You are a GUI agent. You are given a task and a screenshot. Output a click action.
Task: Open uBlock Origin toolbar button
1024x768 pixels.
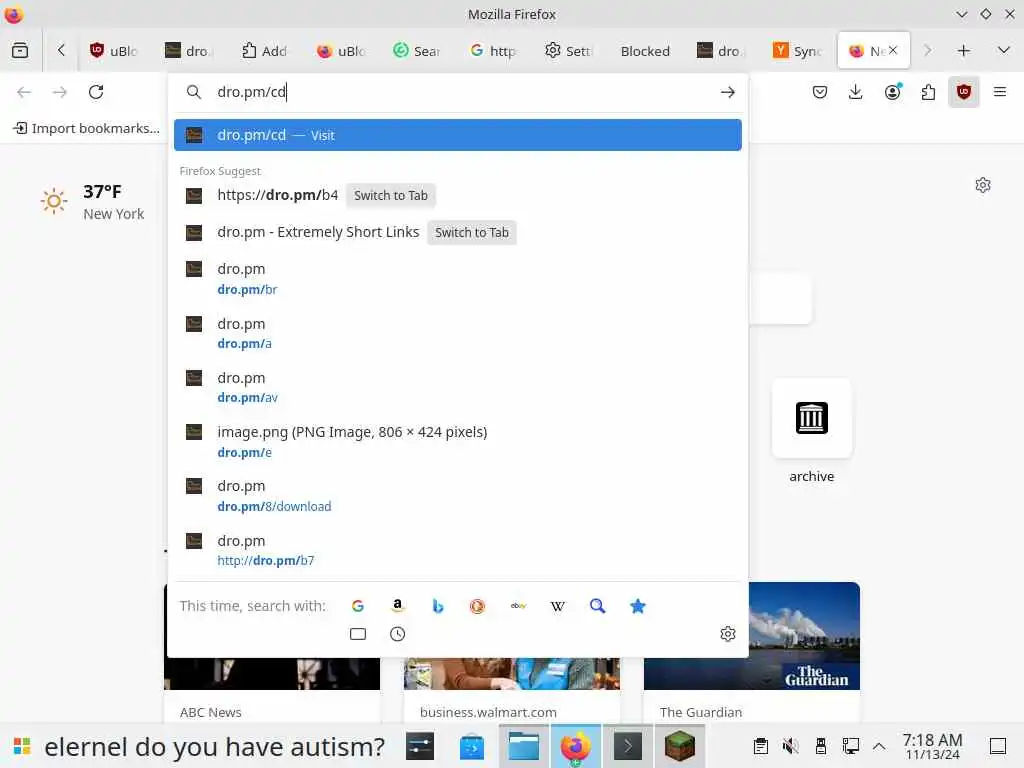(x=963, y=92)
